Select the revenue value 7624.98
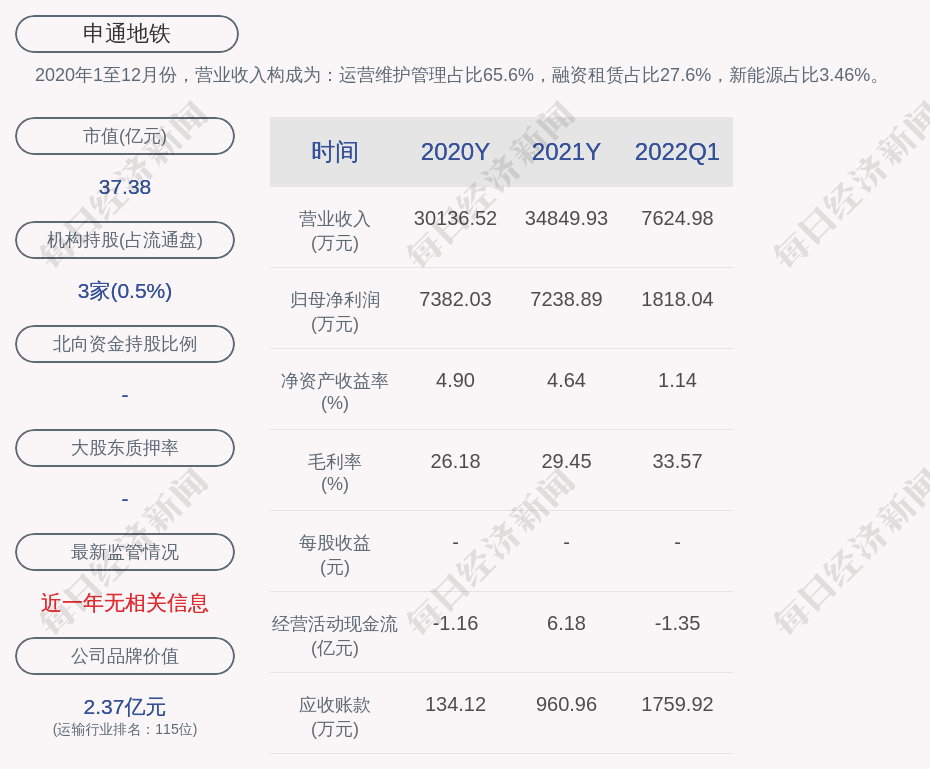 (677, 218)
